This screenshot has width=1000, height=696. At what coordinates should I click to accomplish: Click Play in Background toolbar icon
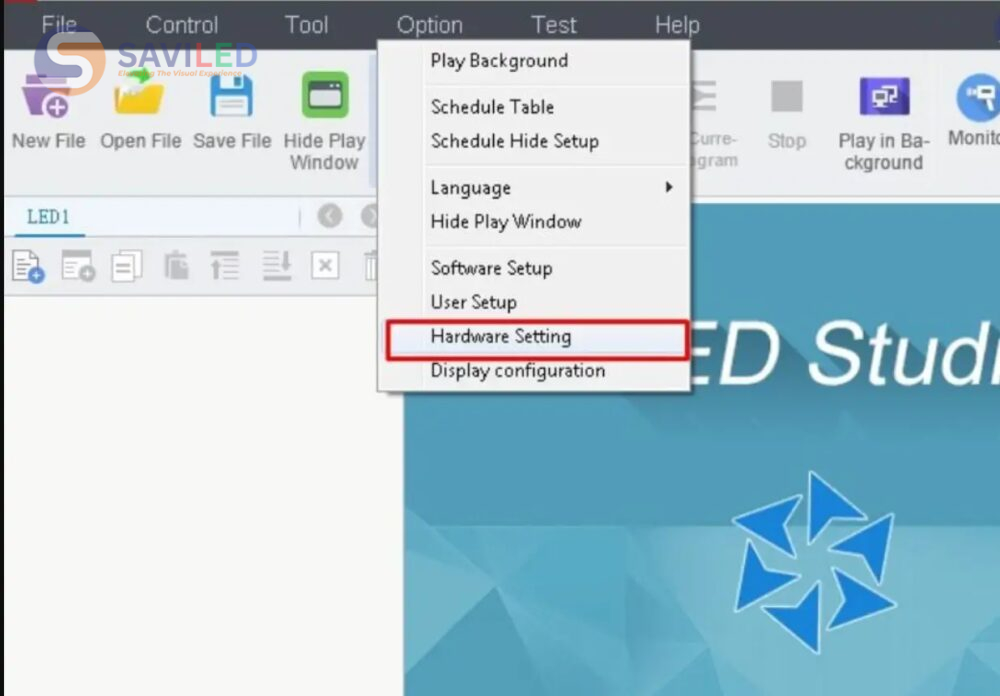pos(883,98)
